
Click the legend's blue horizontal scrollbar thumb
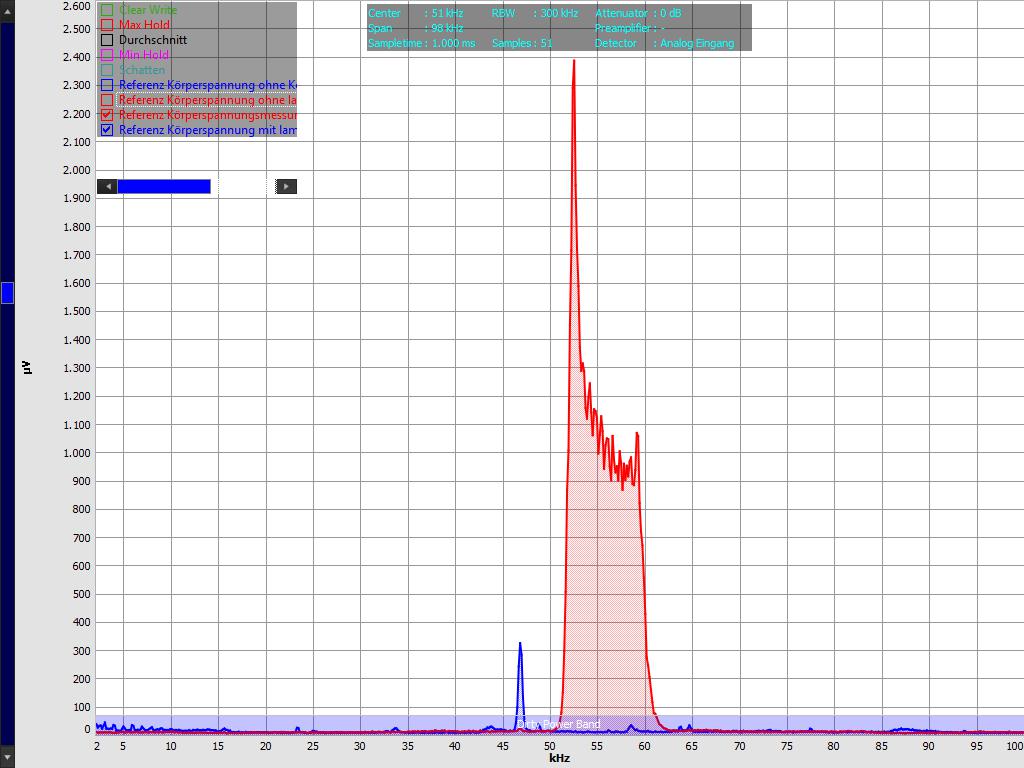pos(163,186)
